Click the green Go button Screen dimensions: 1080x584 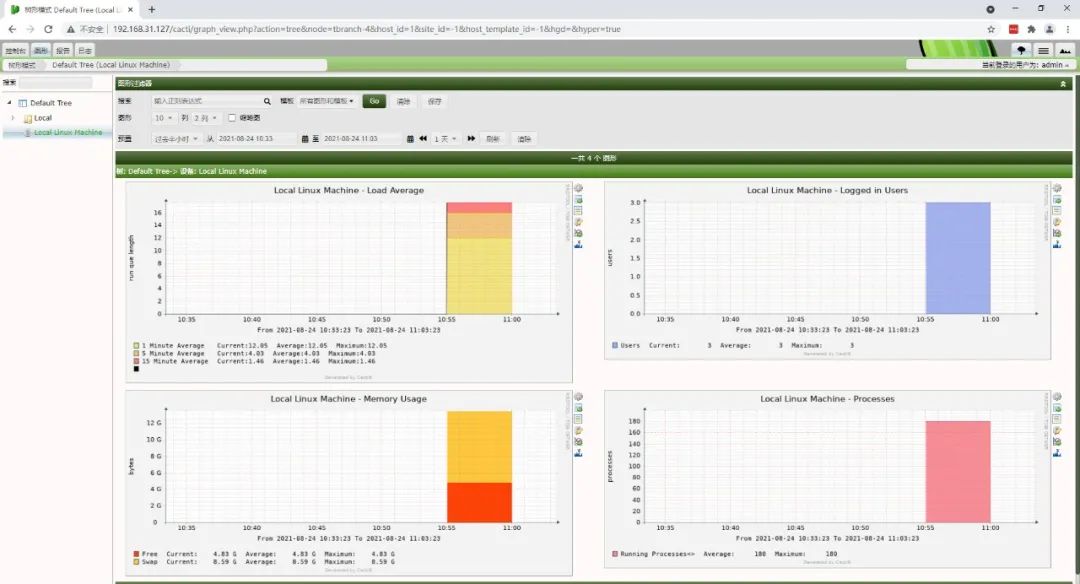coord(374,101)
